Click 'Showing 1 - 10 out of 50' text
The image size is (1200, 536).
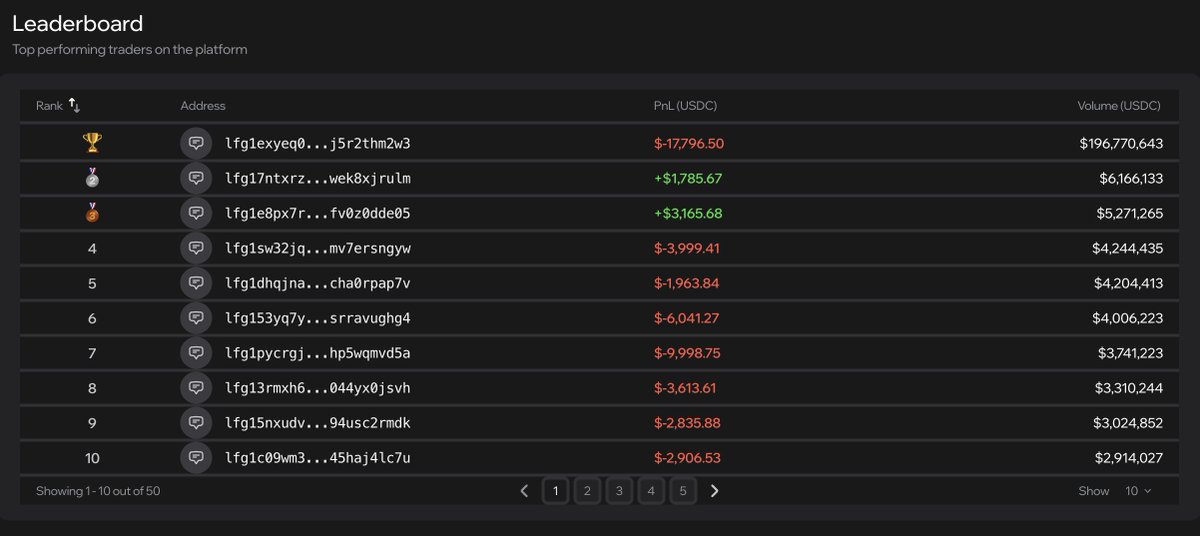[x=98, y=491]
